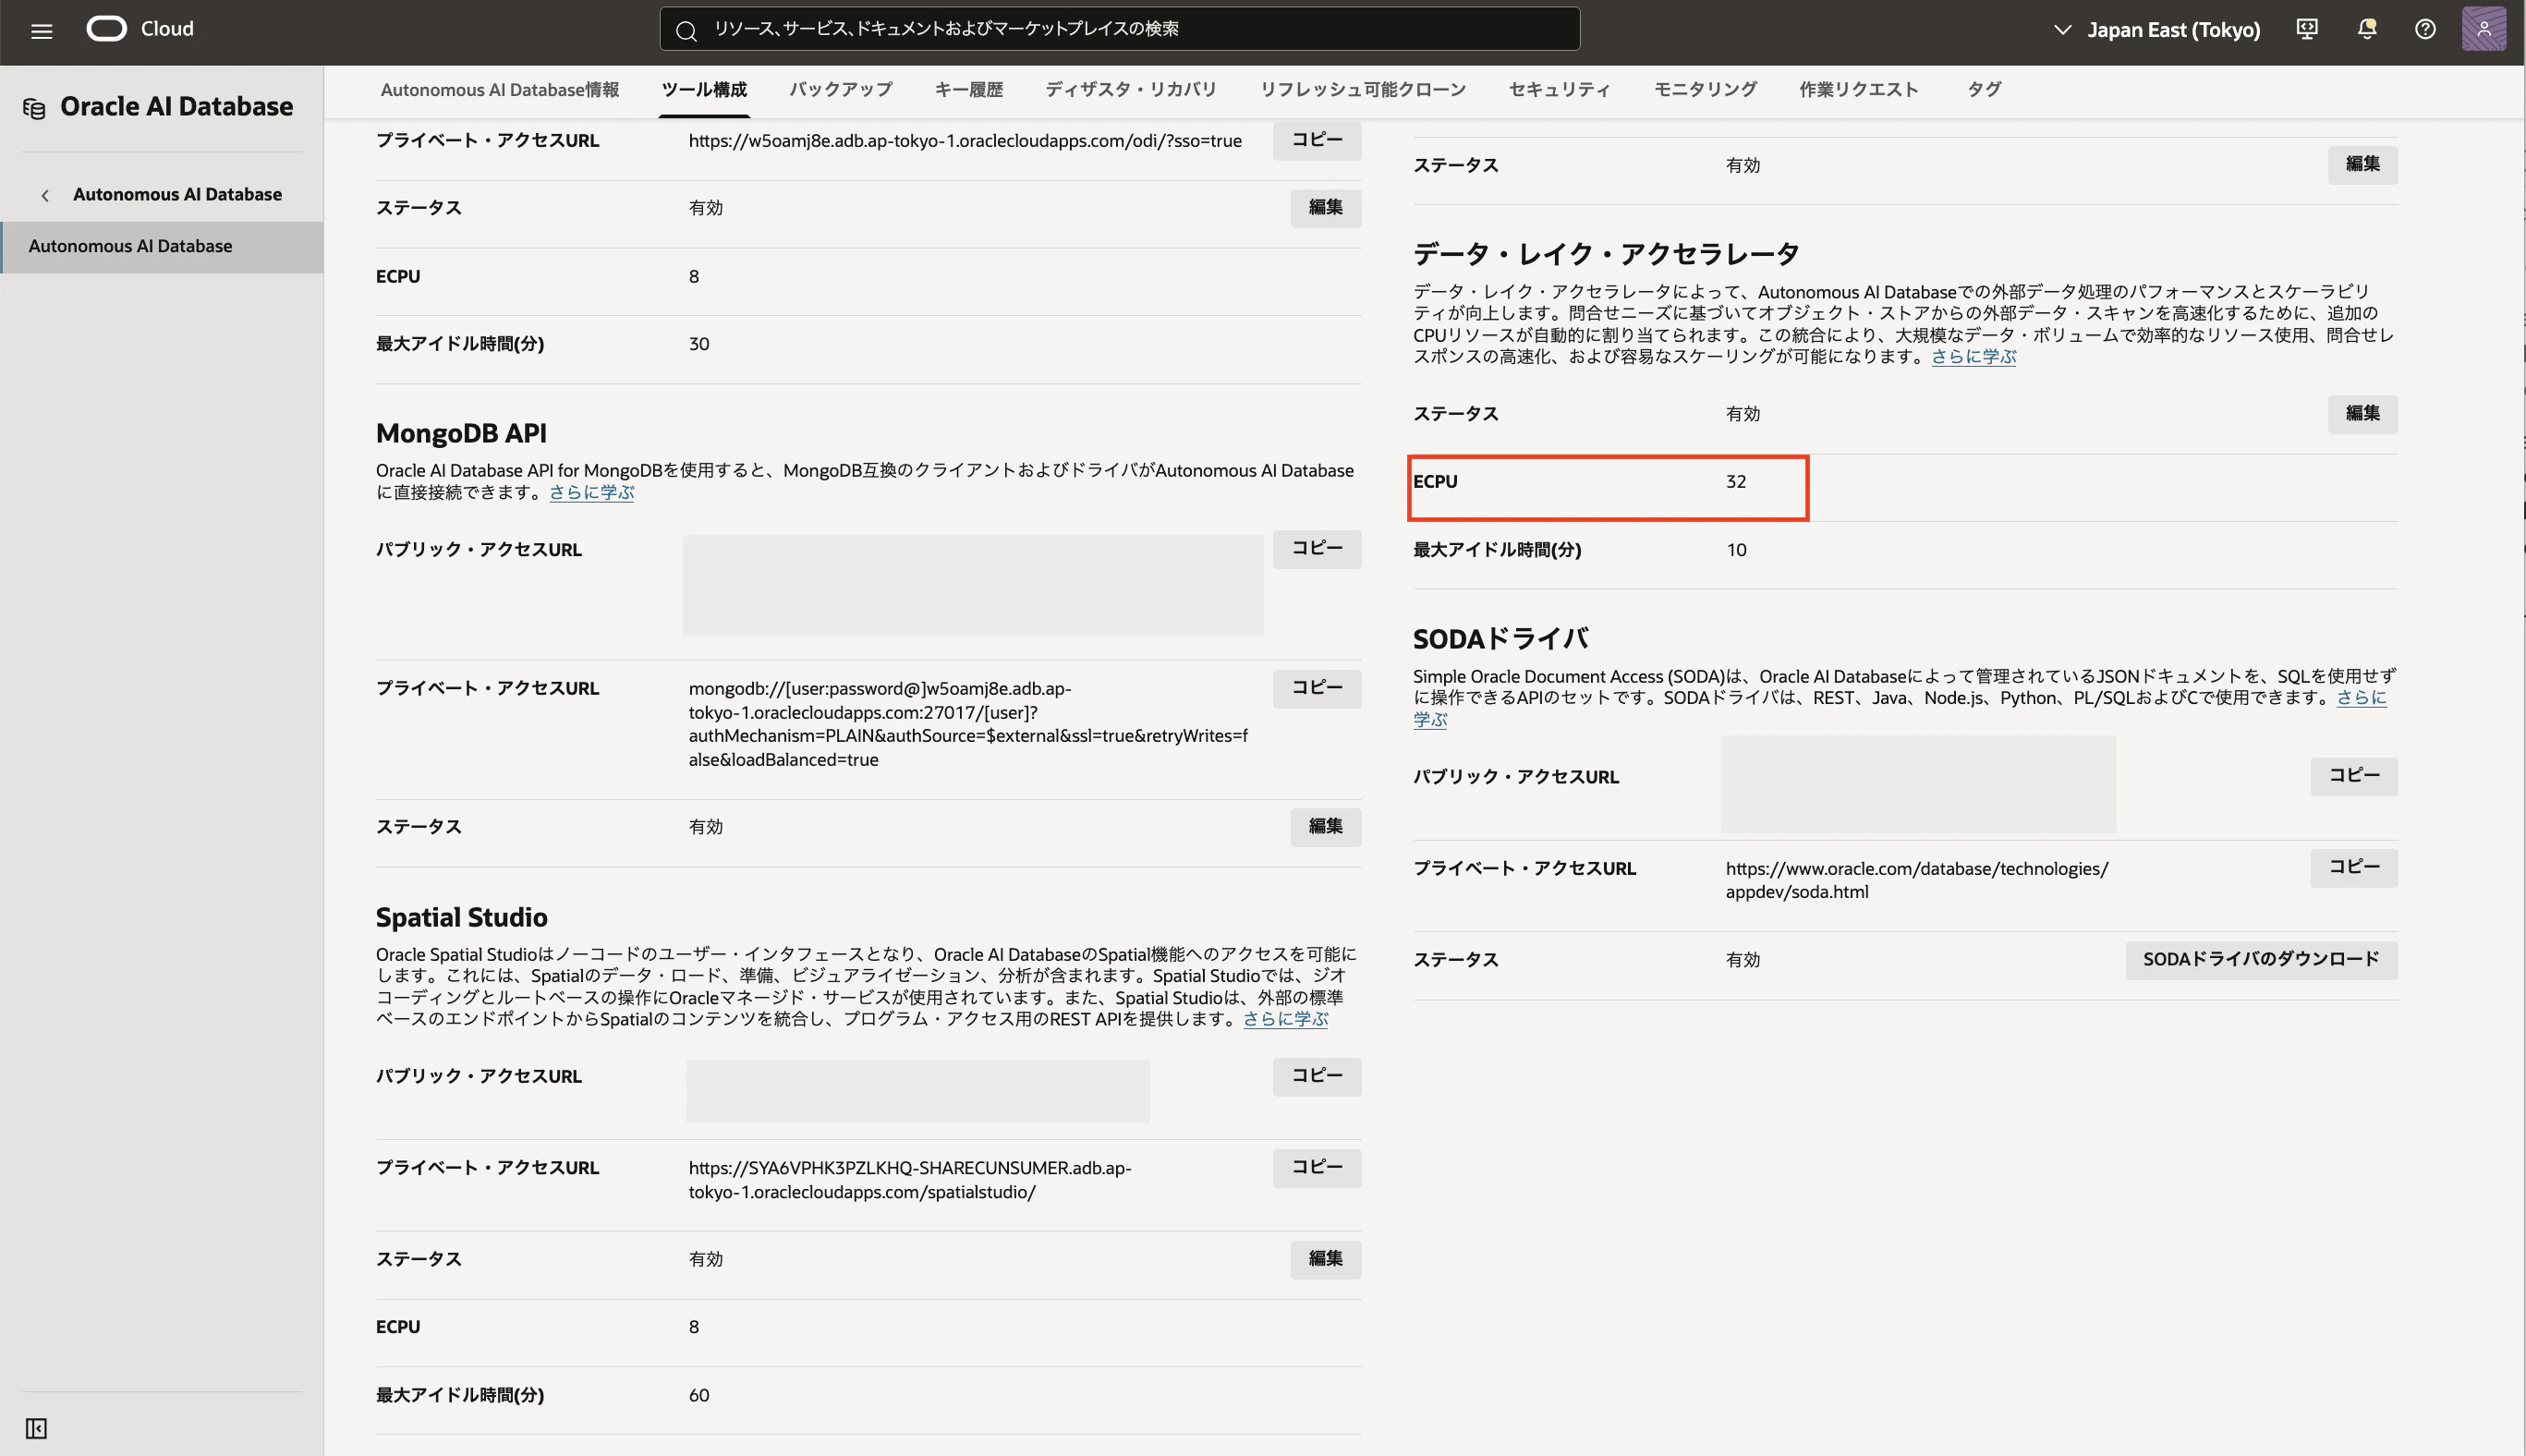Open the Cloud Shell developer tools icon
This screenshot has height=1456, width=2526.
pyautogui.click(x=2307, y=30)
